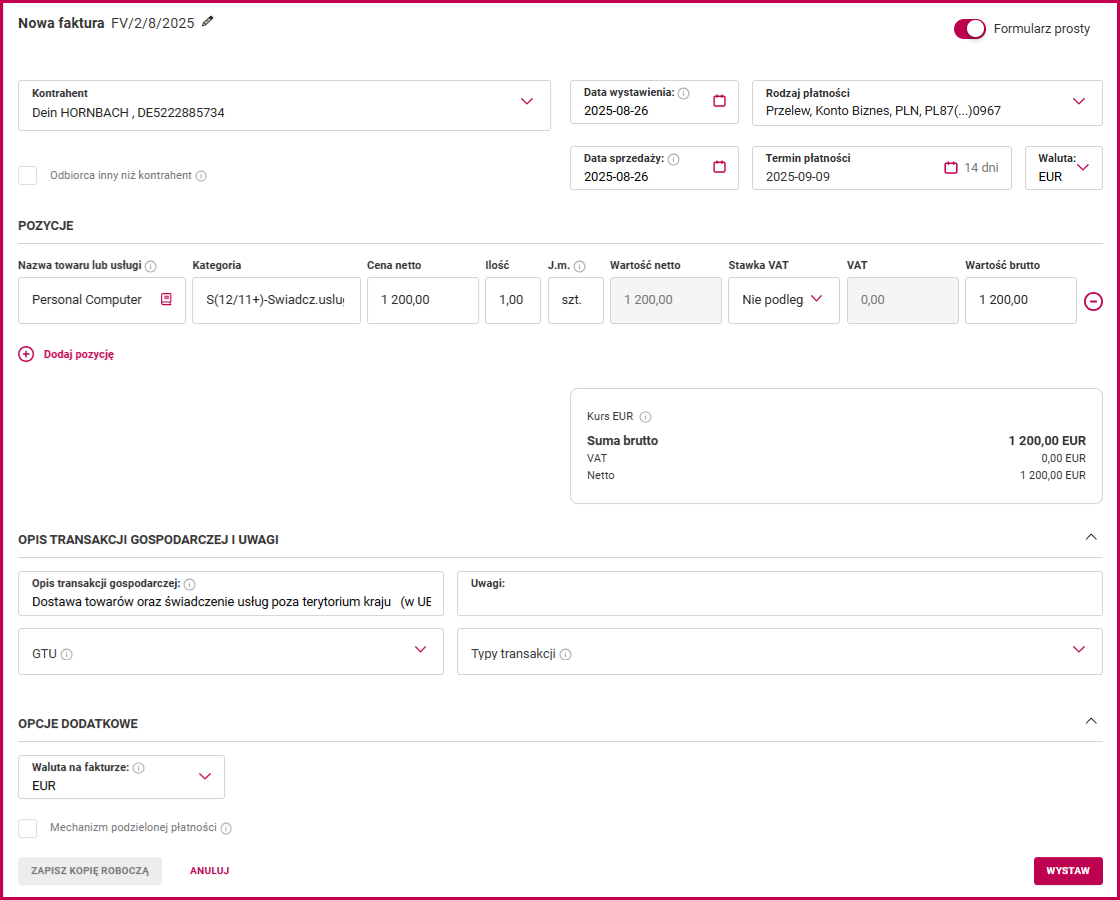This screenshot has width=1120, height=900.
Task: Click the Dodaj pozycję link
Action: [x=79, y=354]
